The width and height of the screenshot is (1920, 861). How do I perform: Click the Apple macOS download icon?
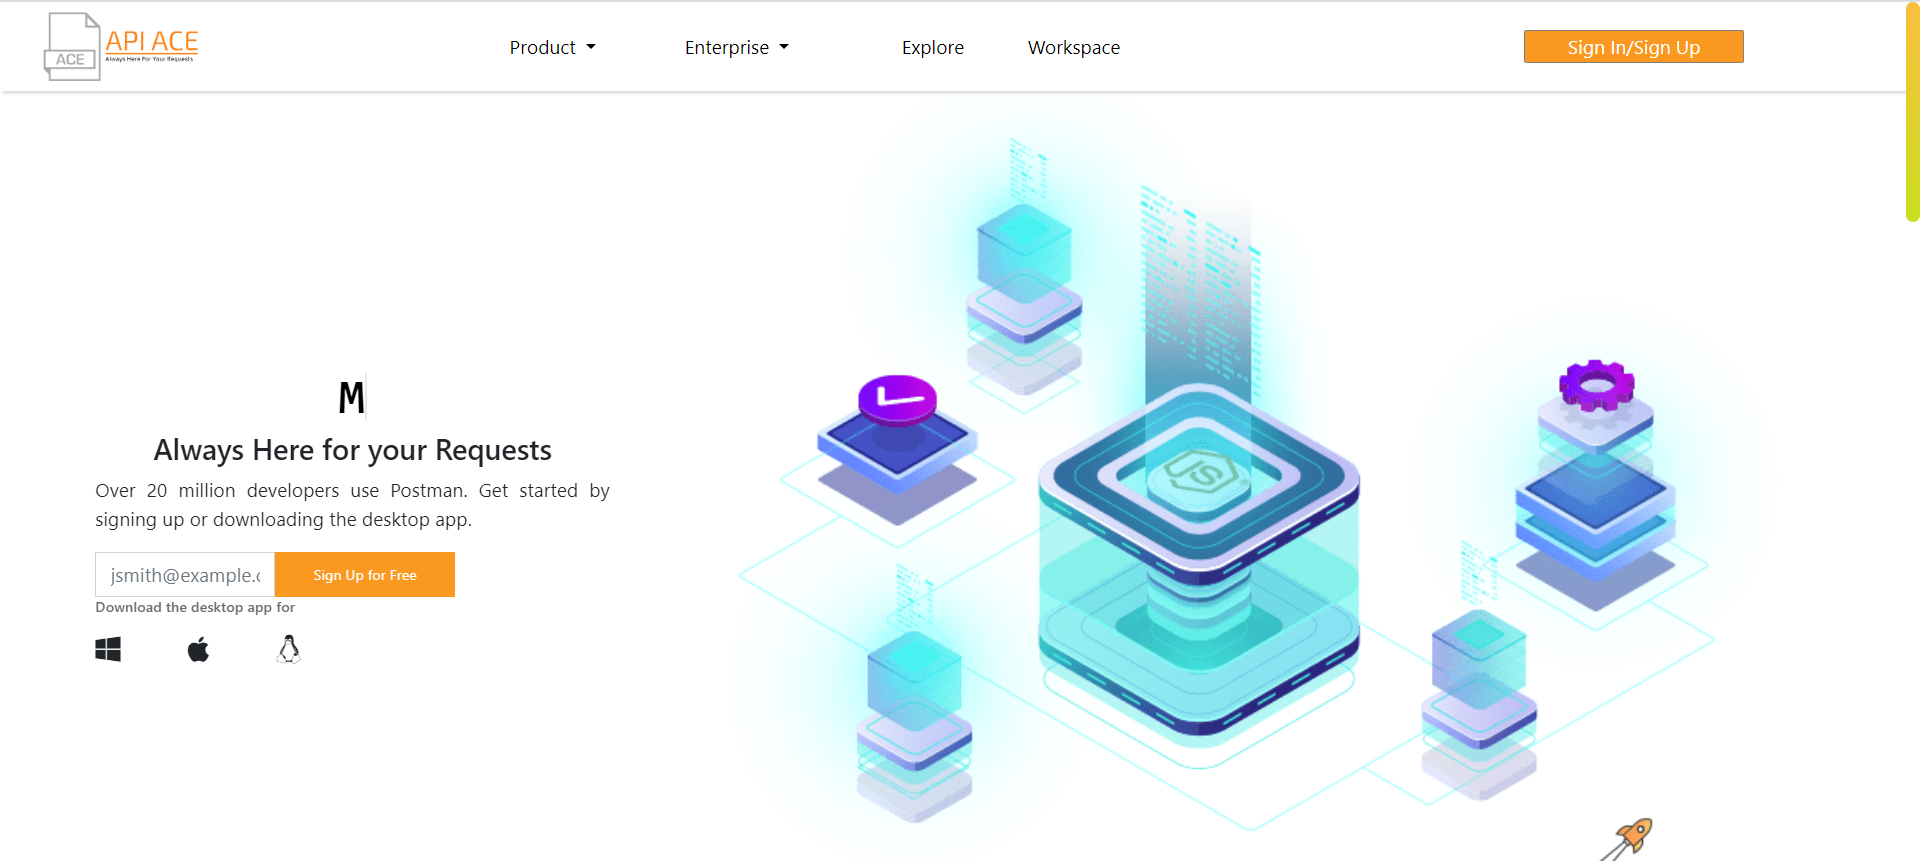pos(198,650)
